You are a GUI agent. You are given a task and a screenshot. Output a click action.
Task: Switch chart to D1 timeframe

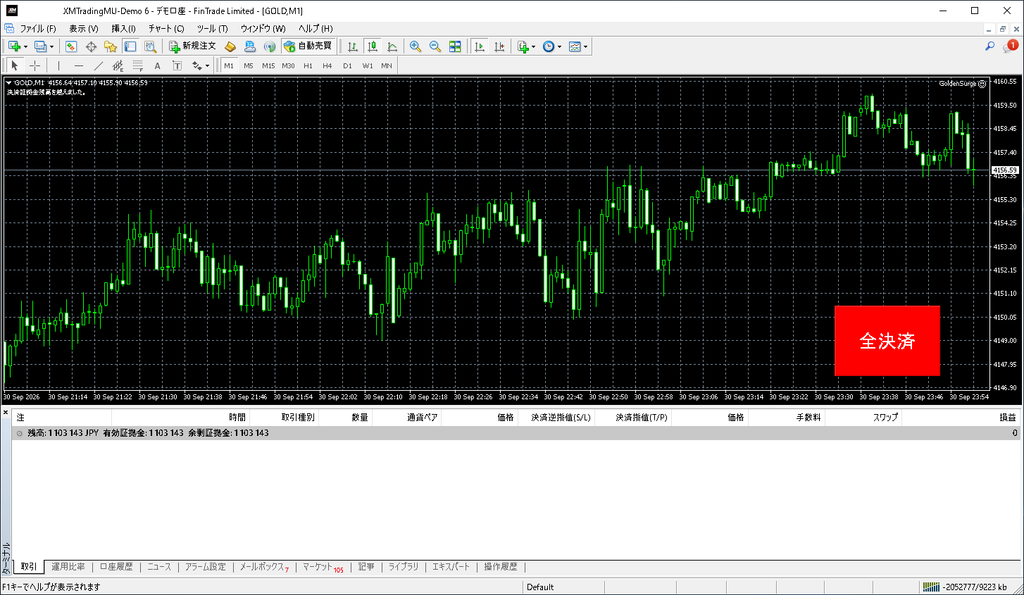click(x=347, y=65)
